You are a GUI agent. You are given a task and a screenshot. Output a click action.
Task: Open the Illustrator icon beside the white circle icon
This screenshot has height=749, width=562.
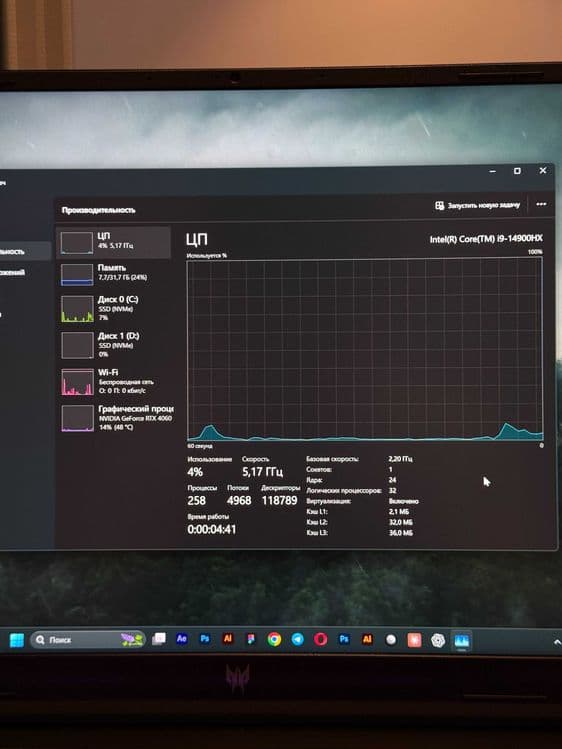click(x=367, y=640)
